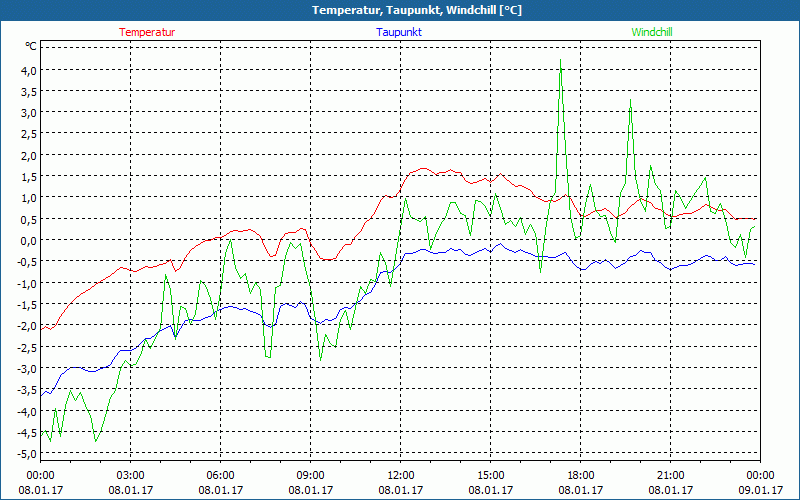800x500 pixels.
Task: Click the blue Taupunkt legend label
Action: click(x=399, y=32)
